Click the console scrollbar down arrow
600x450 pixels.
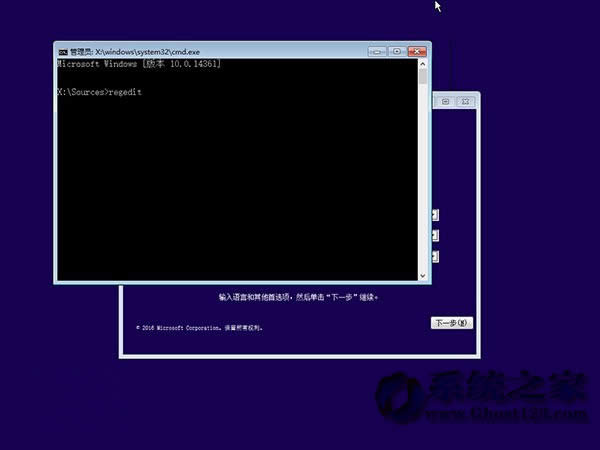click(x=424, y=275)
